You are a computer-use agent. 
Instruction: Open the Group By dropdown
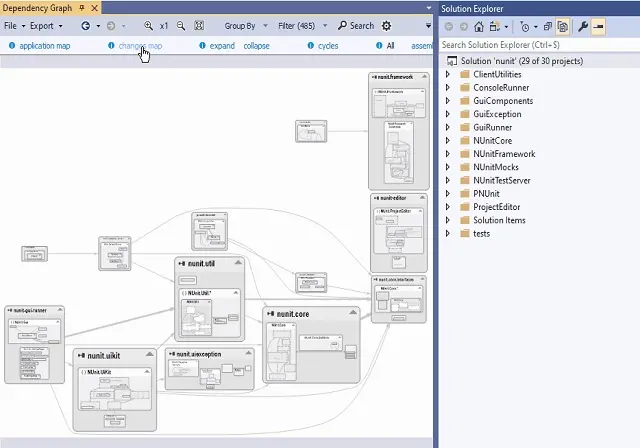pos(242,25)
